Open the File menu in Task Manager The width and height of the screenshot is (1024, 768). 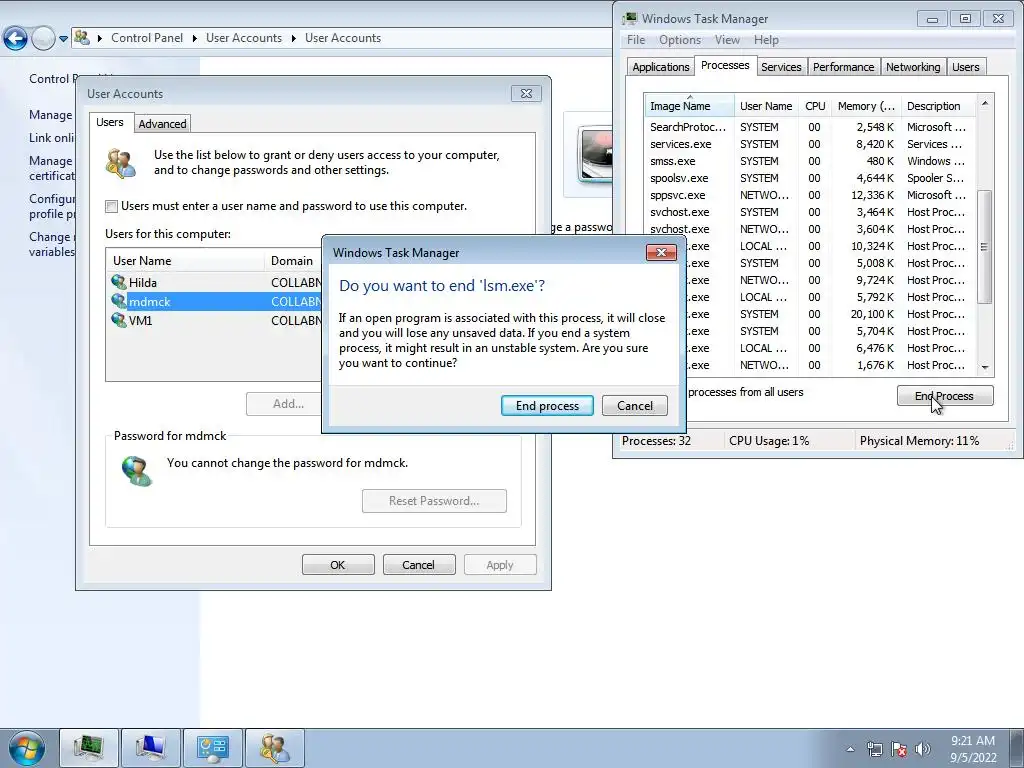click(x=635, y=40)
